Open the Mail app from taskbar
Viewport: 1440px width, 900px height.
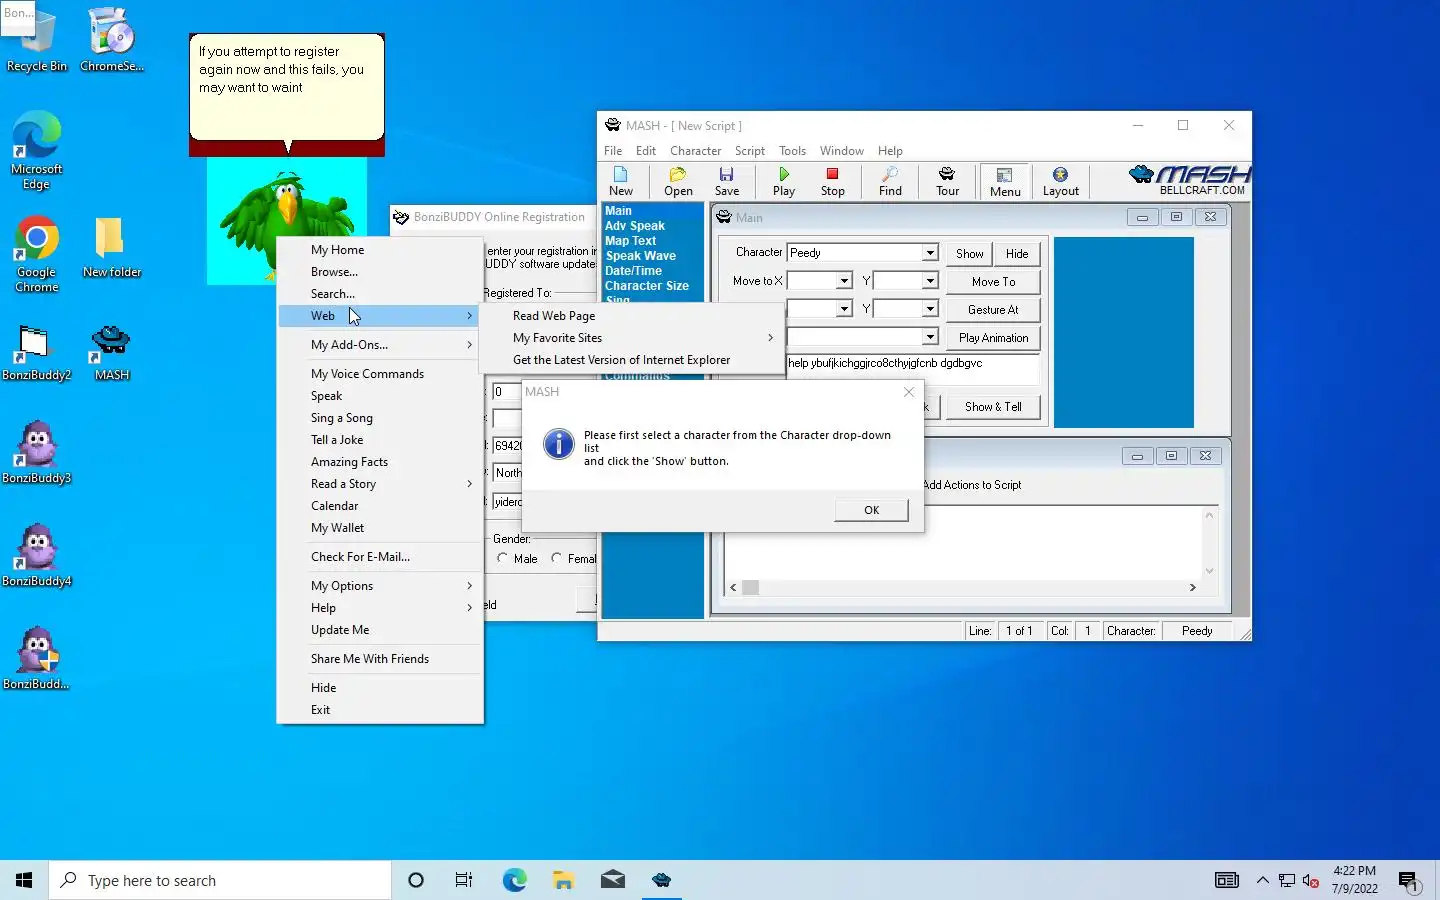pyautogui.click(x=613, y=880)
